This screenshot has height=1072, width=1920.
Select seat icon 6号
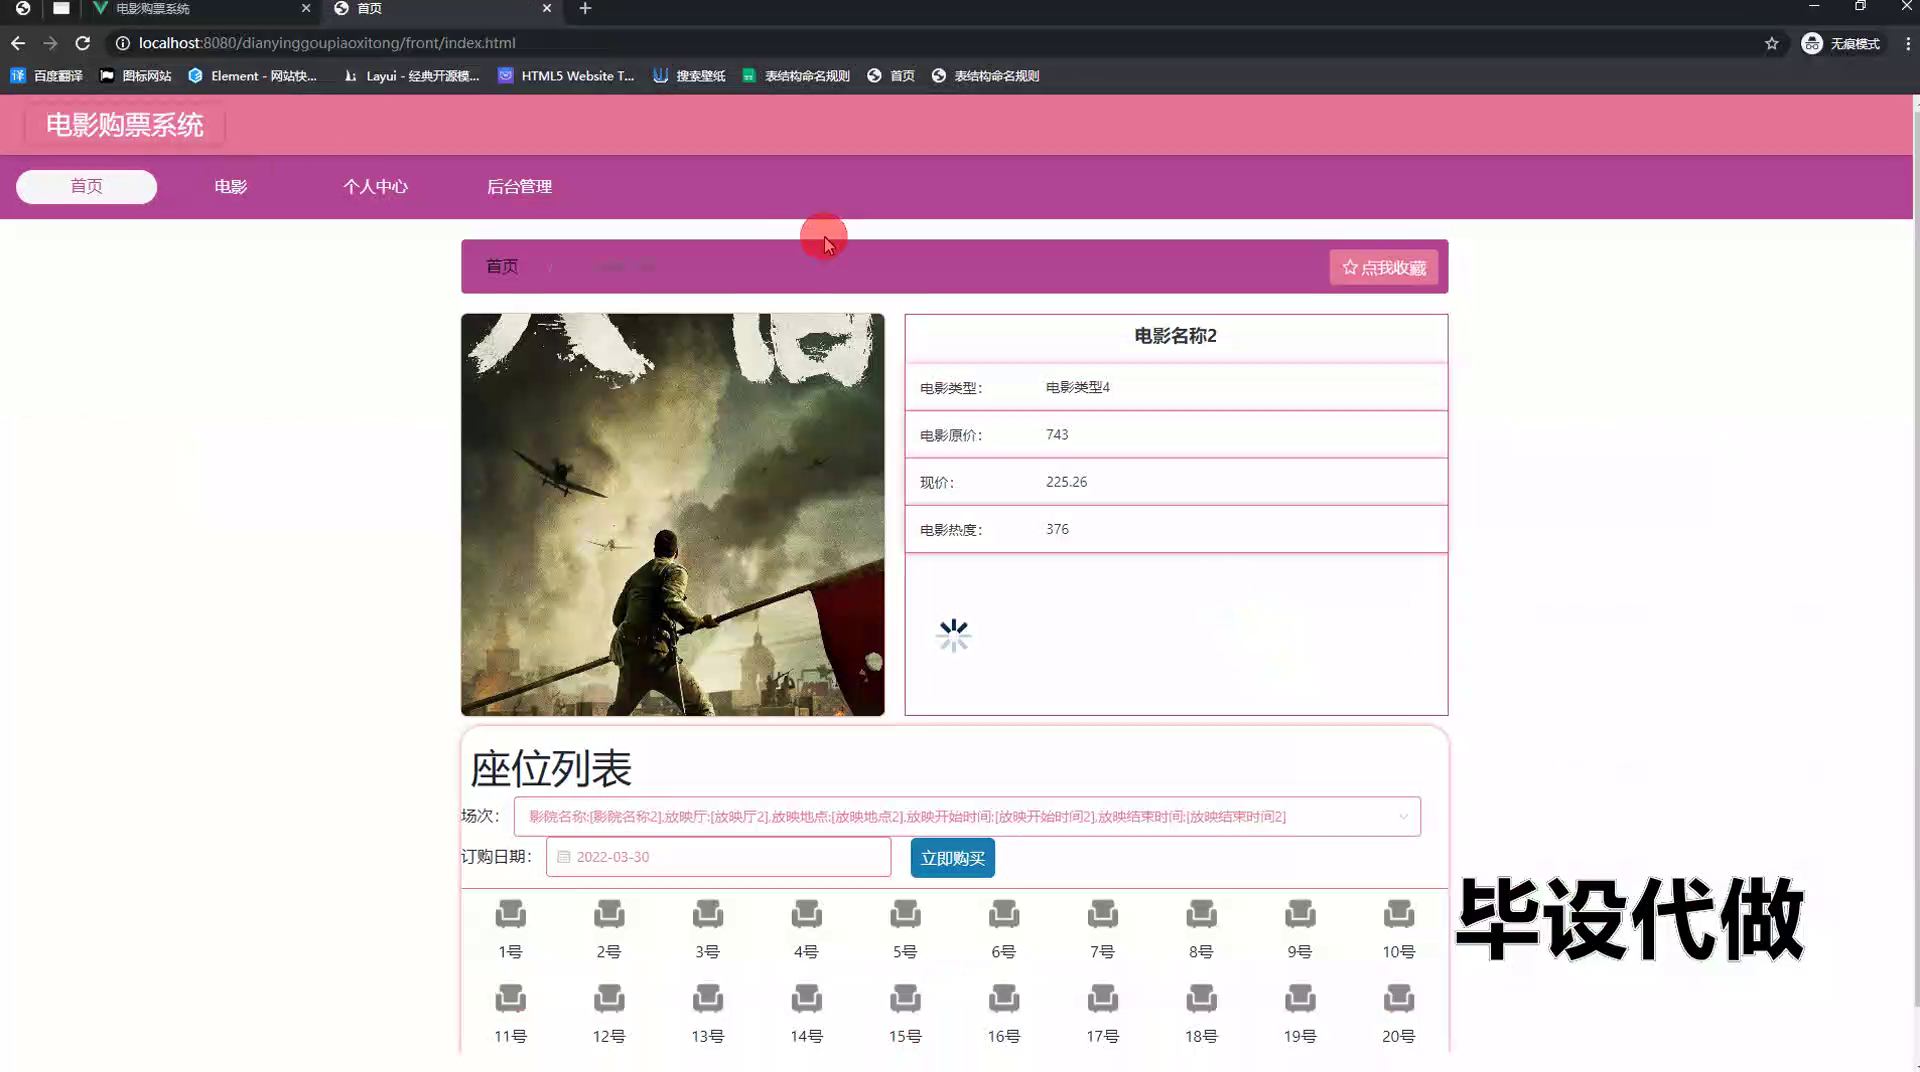(x=1004, y=914)
